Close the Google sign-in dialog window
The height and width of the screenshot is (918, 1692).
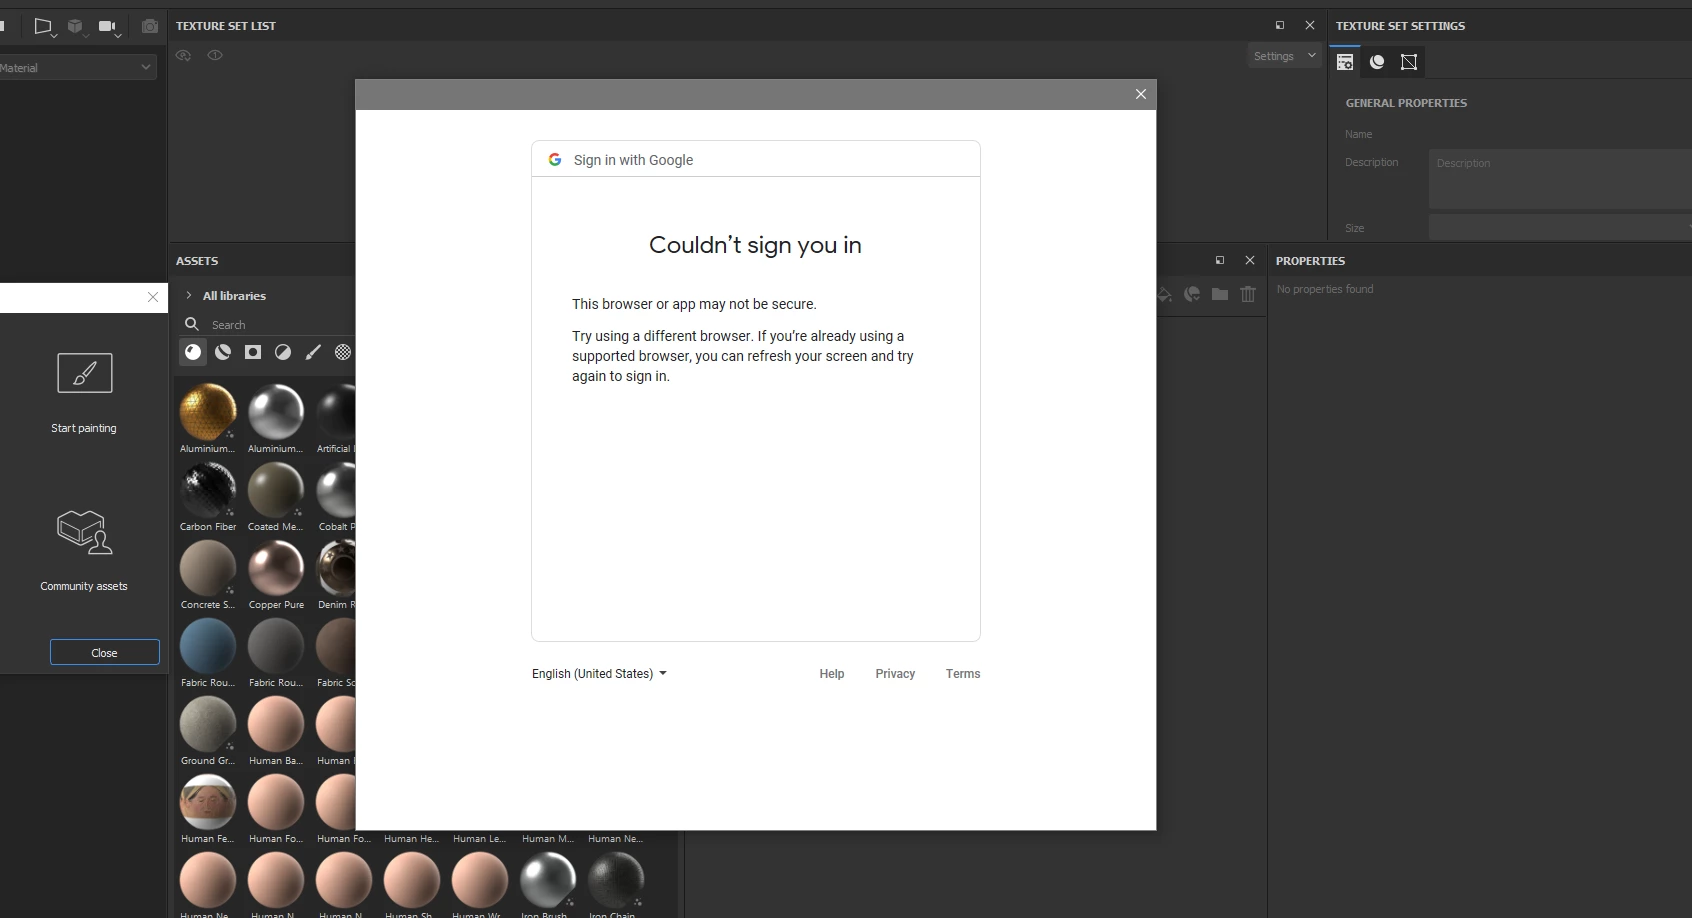pyautogui.click(x=1141, y=94)
